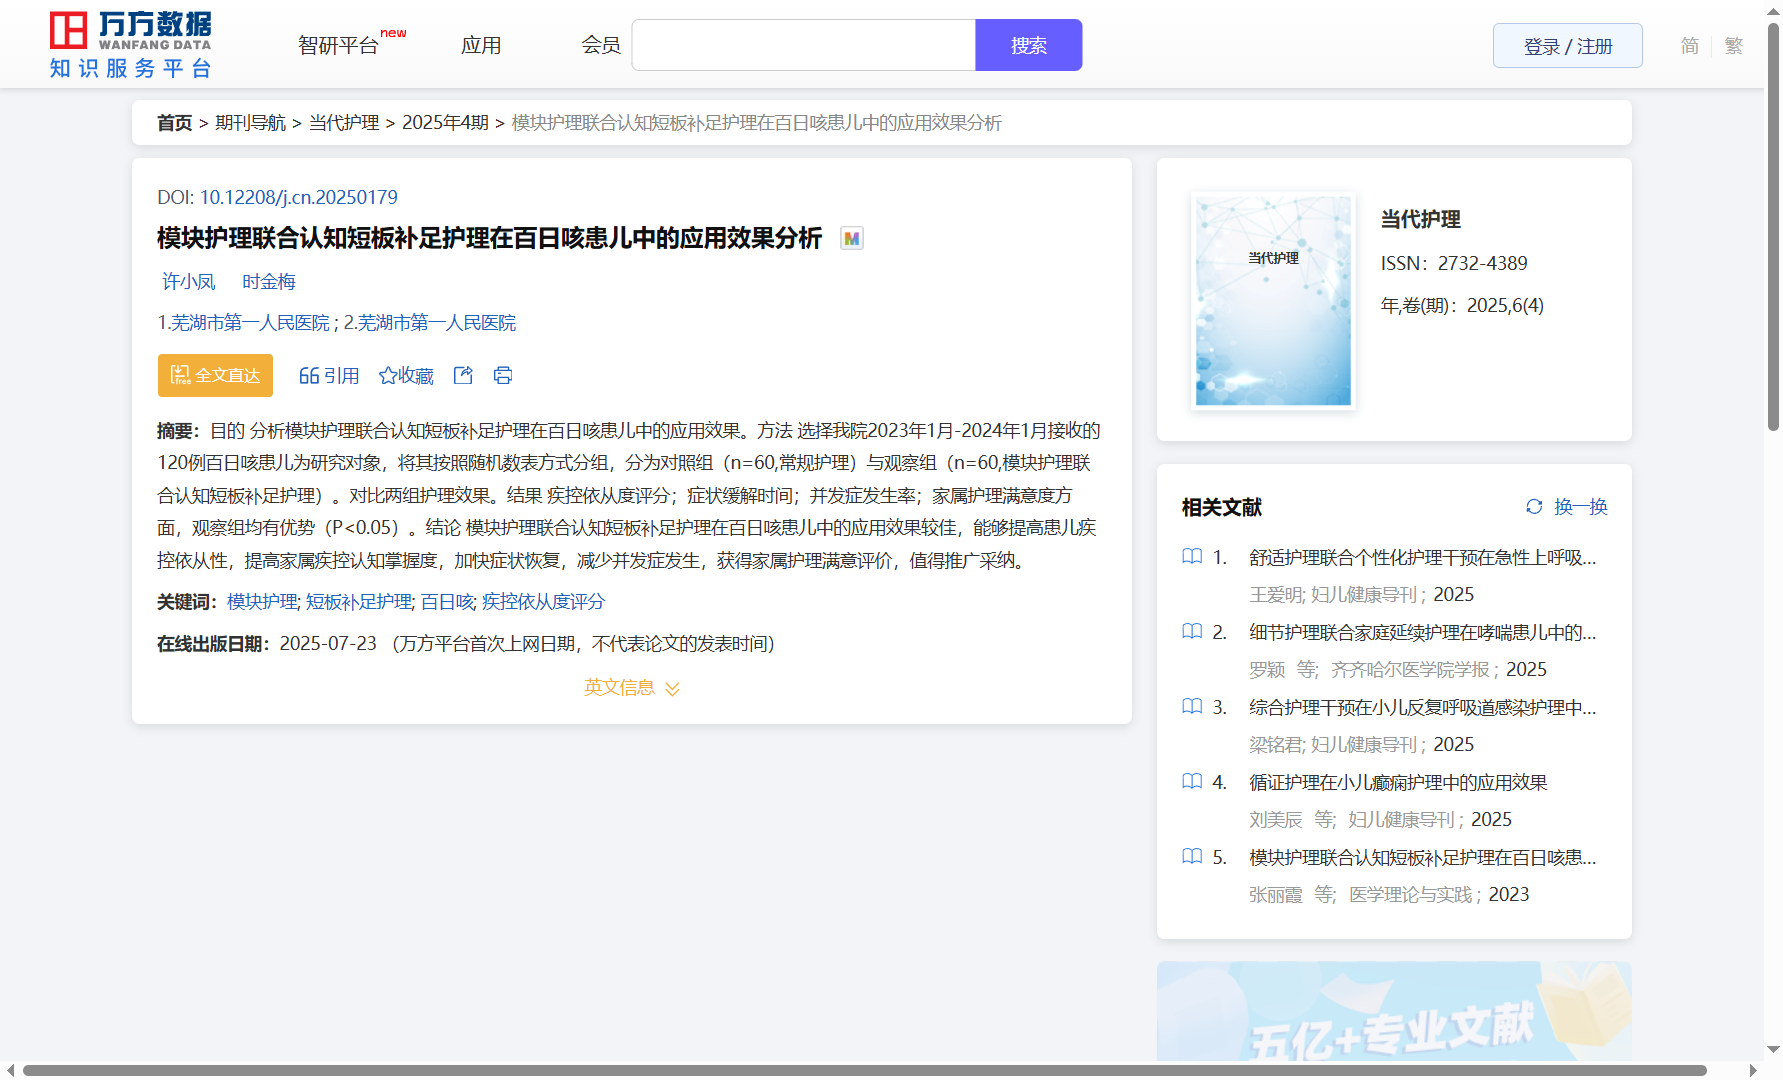
Task: Open the 当代护理 journal cover thumbnail
Action: point(1273,301)
